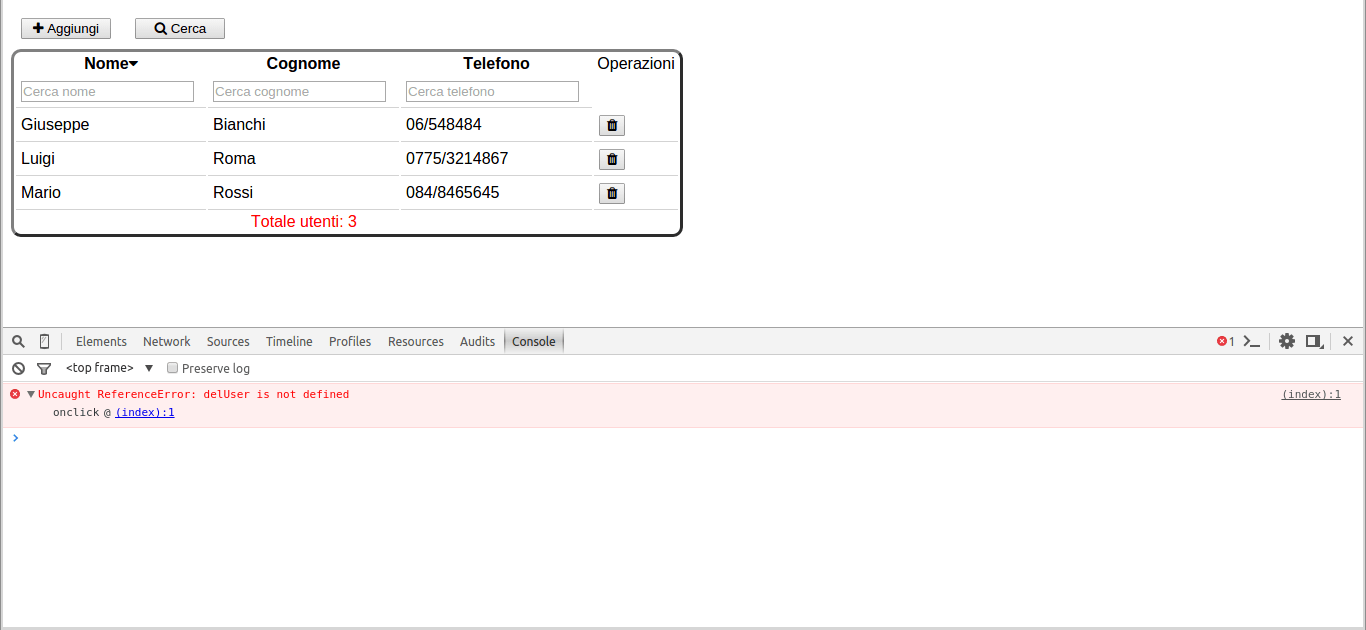Image resolution: width=1366 pixels, height=630 pixels.
Task: Select the inspect element magnifier tool
Action: tap(18, 341)
